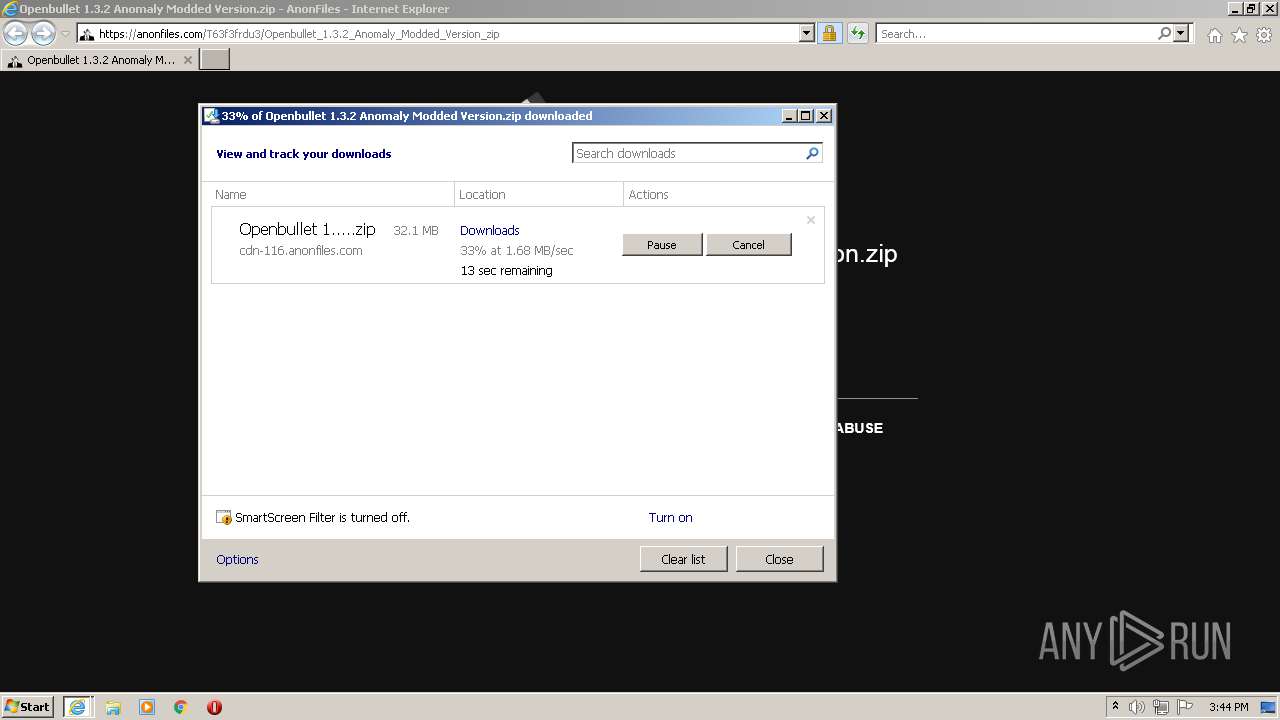
Task: Open the recent pages dropdown arrow
Action: pos(65,34)
